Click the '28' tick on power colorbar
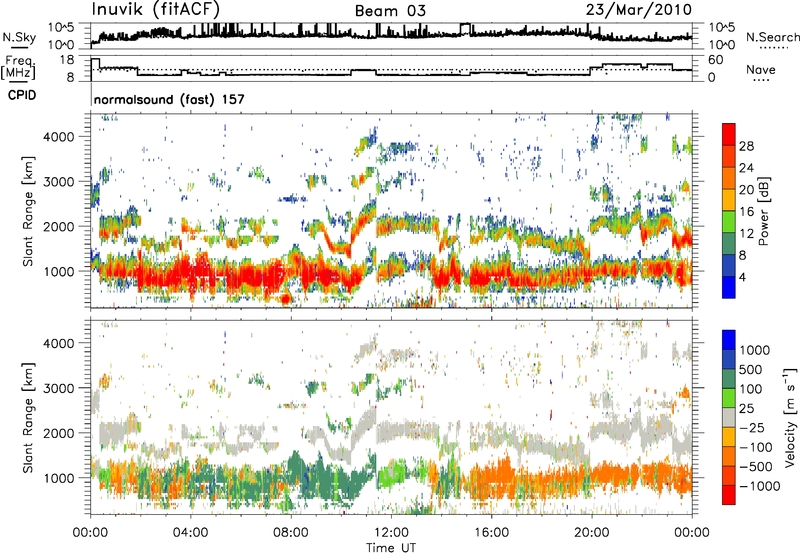This screenshot has height=554, width=800. [746, 146]
